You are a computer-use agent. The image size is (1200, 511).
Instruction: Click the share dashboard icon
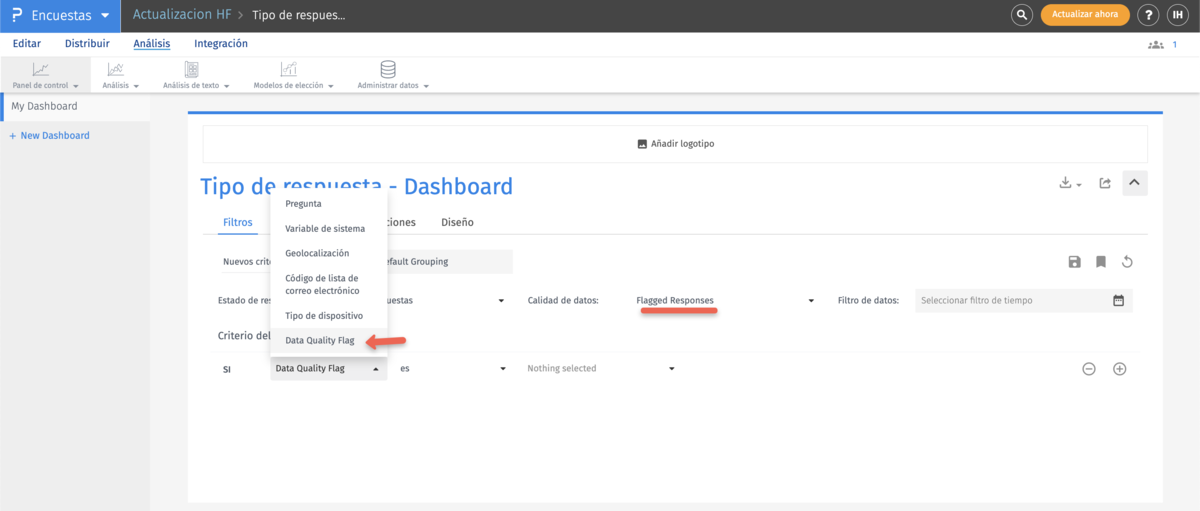[1105, 183]
